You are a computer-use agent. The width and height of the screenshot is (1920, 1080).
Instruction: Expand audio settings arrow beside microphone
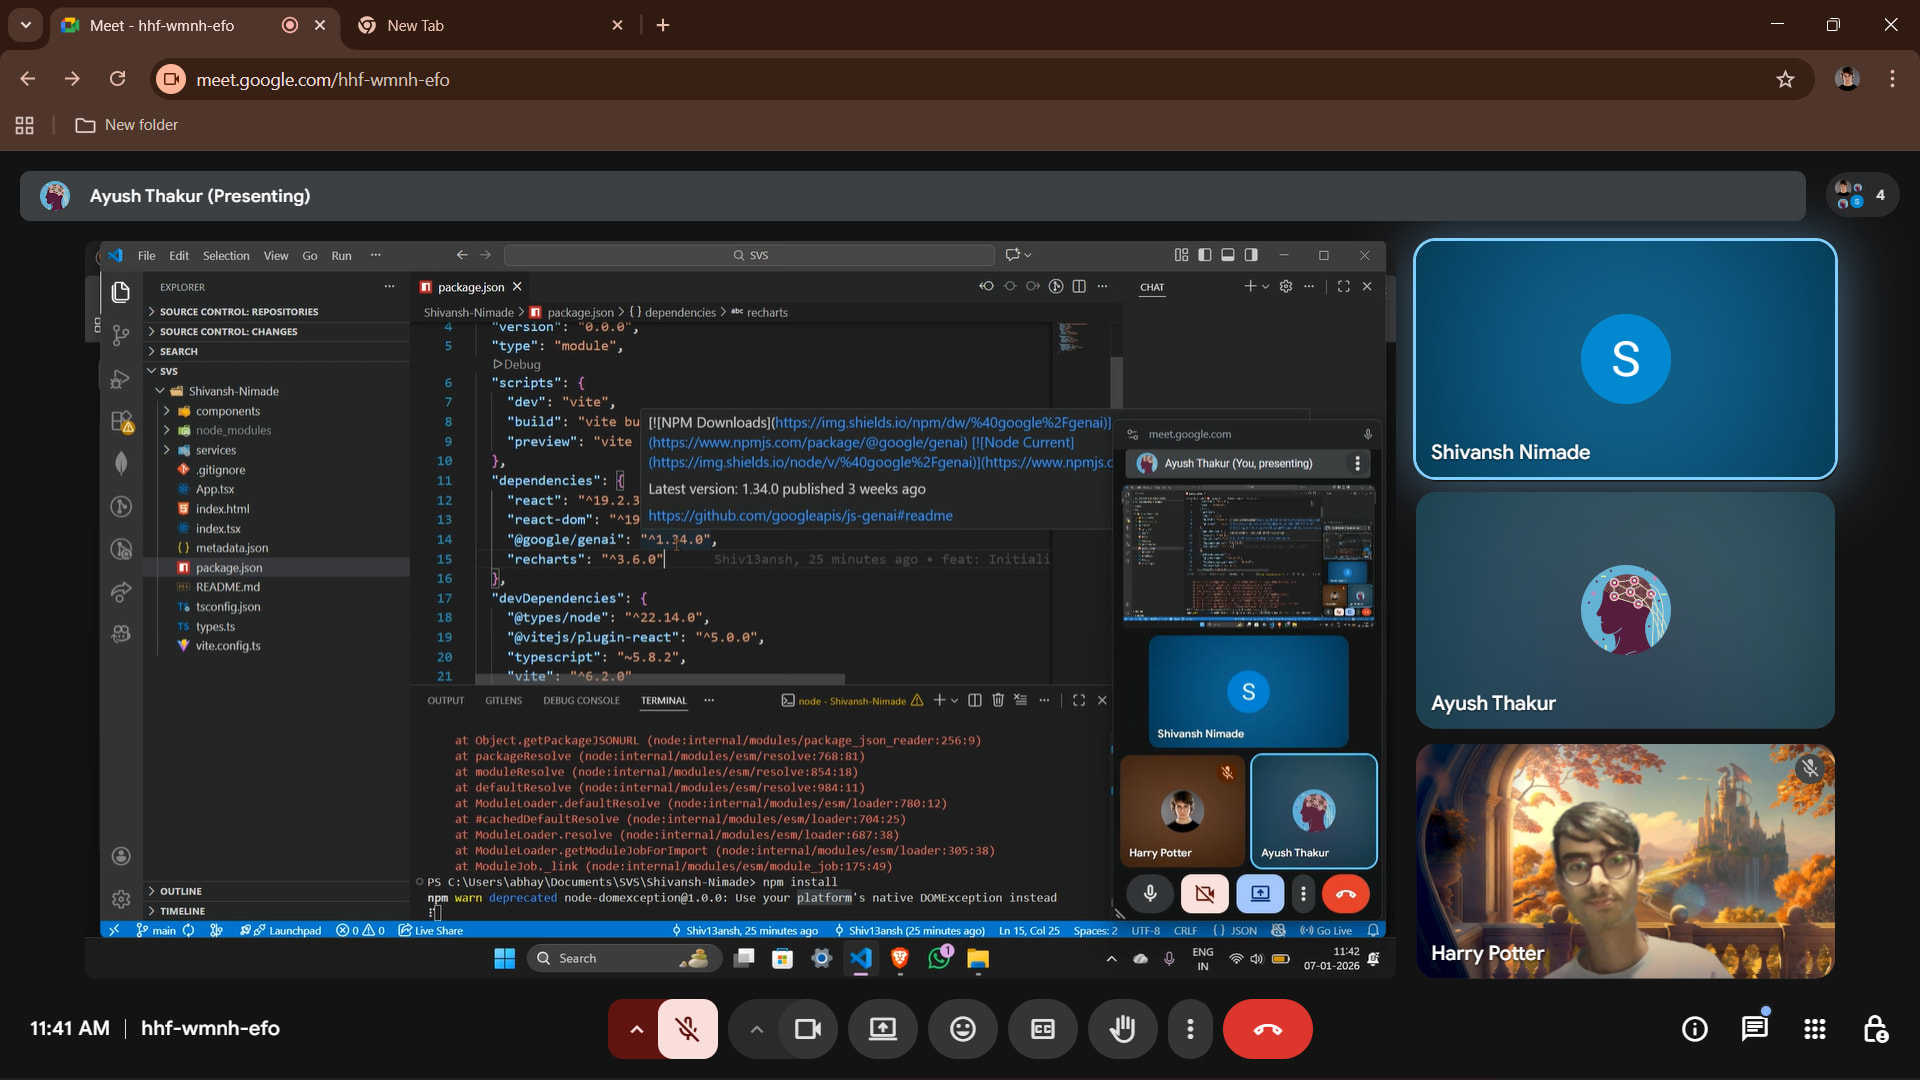point(636,1029)
